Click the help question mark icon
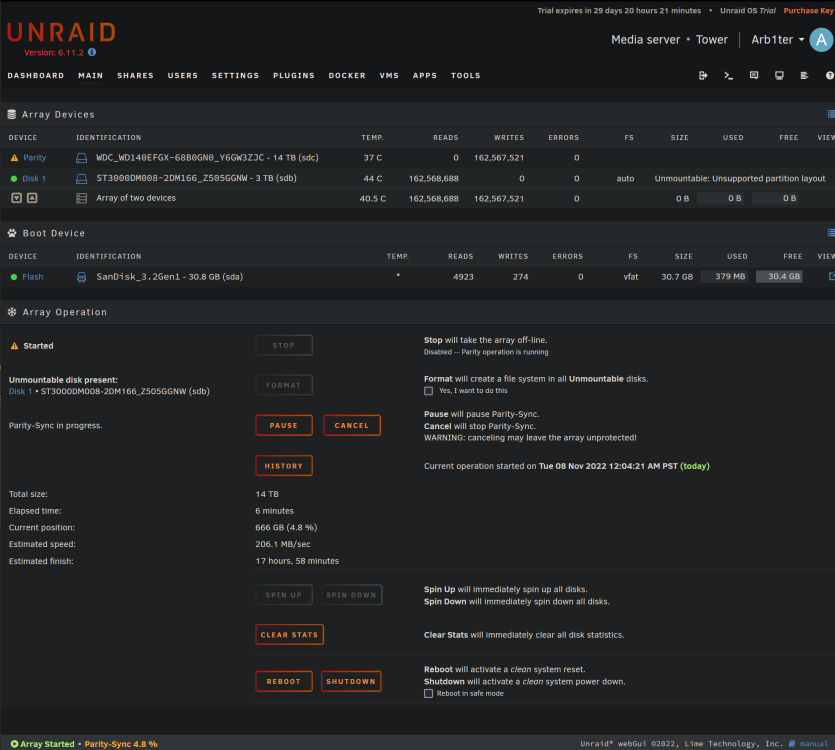This screenshot has height=750, width=835. (x=830, y=76)
